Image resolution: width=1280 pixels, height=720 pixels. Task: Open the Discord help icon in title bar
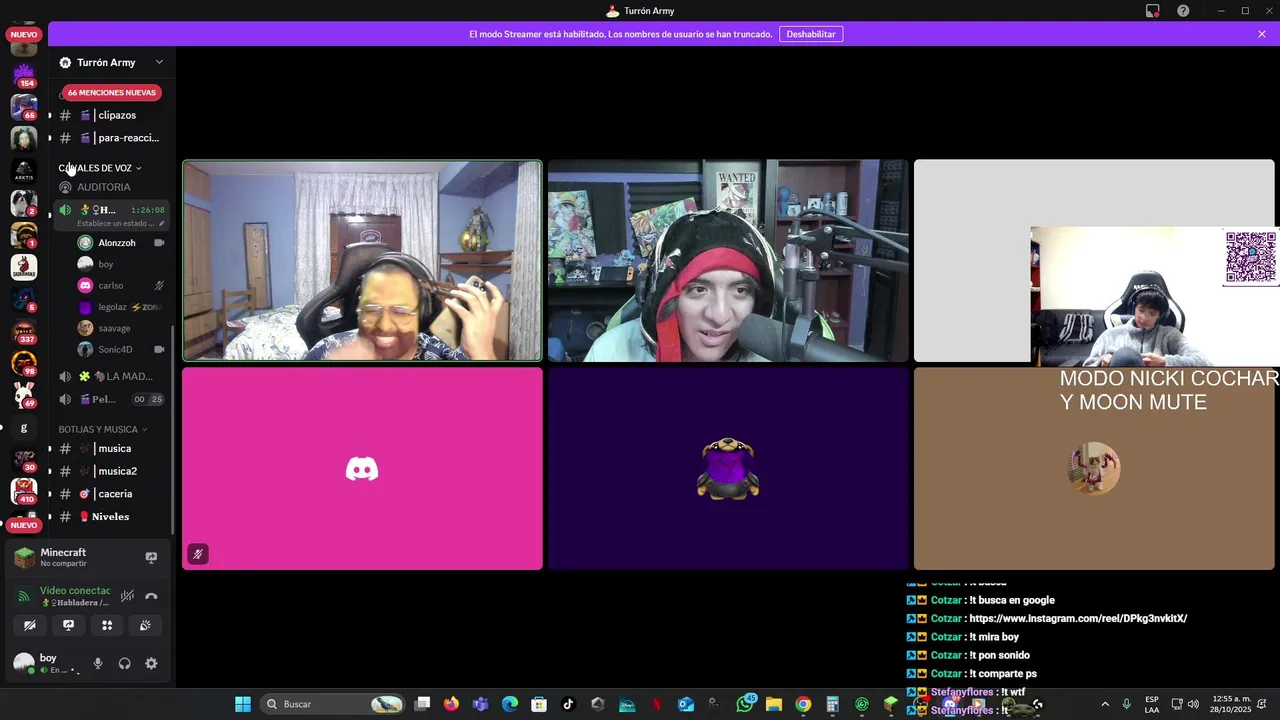[1183, 11]
